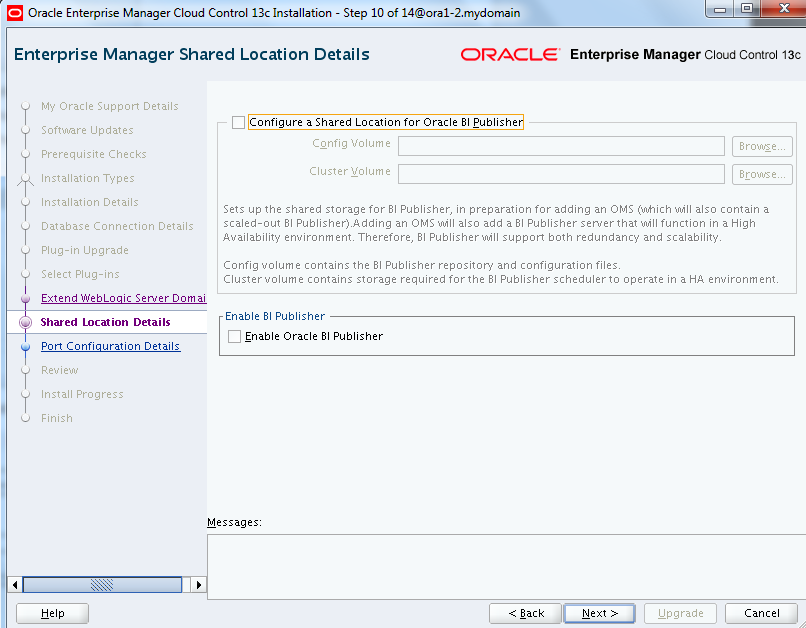Click the Cluster Volume text field

(x=560, y=175)
